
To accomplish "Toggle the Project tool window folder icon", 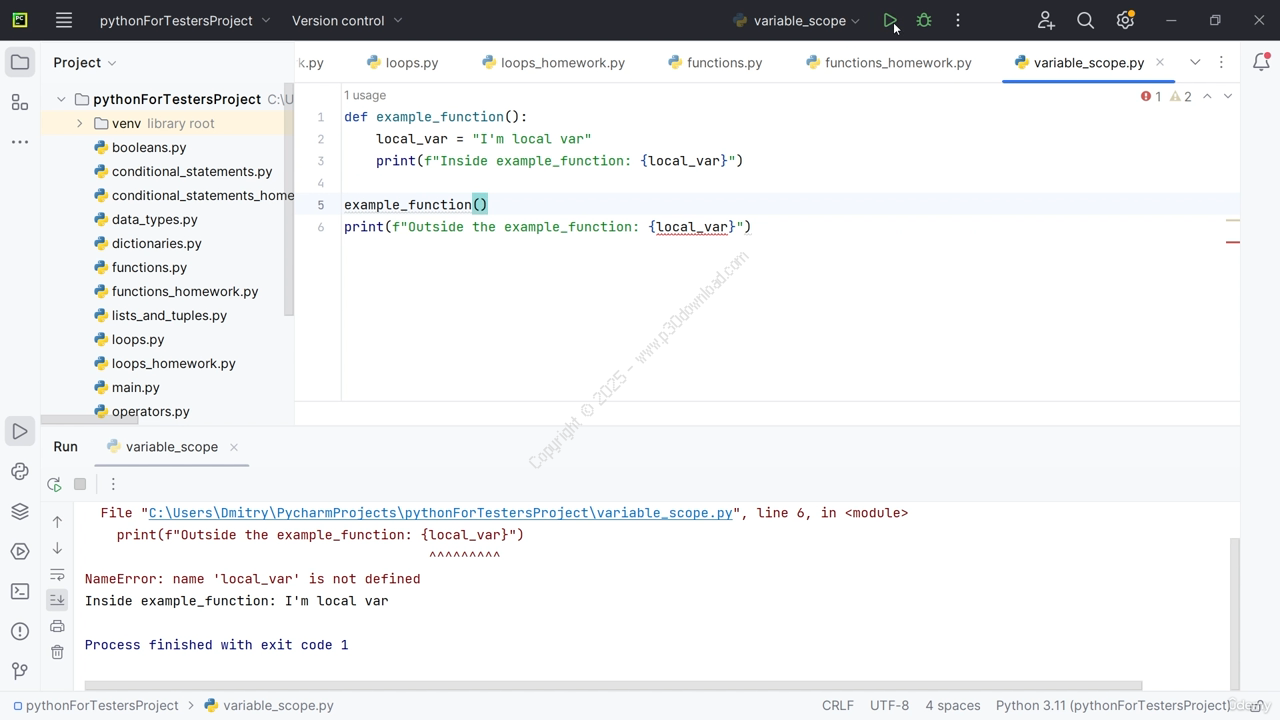I will coord(20,62).
